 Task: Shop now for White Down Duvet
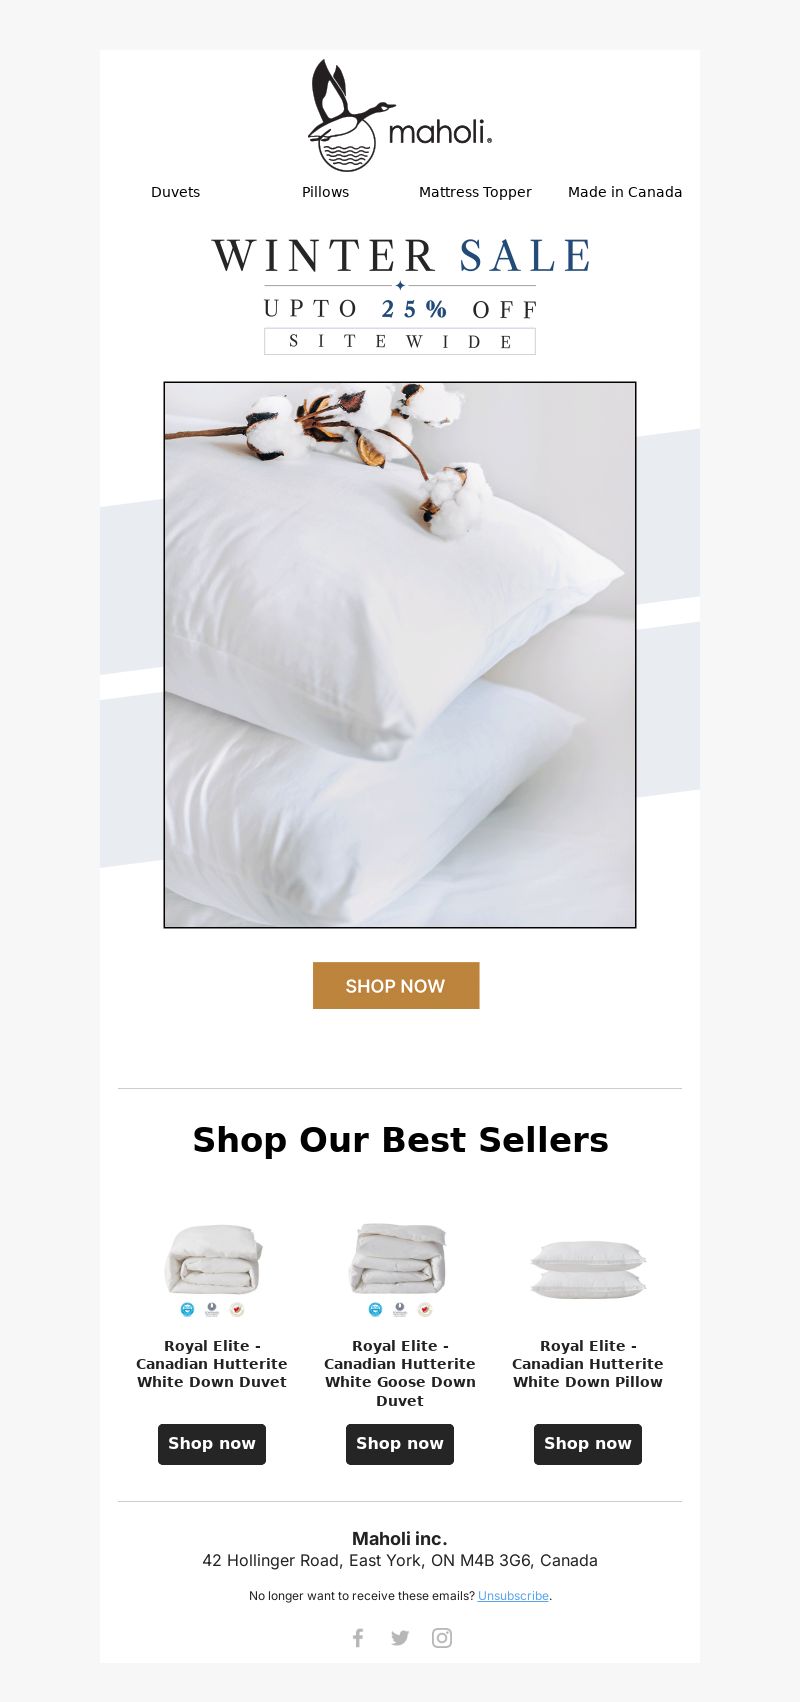212,1444
